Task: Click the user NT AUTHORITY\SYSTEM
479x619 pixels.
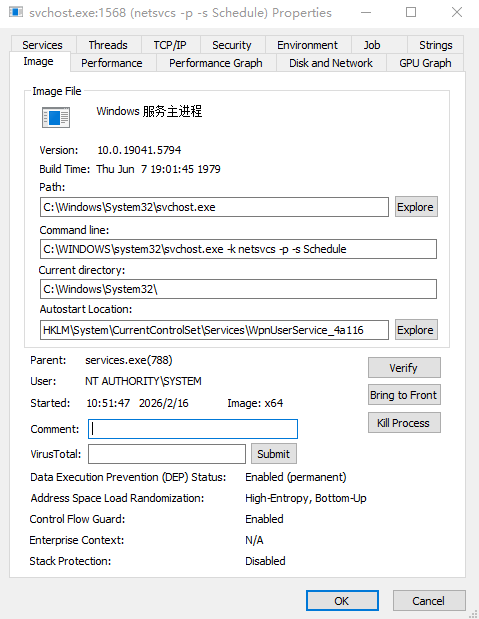Action: pos(143,381)
